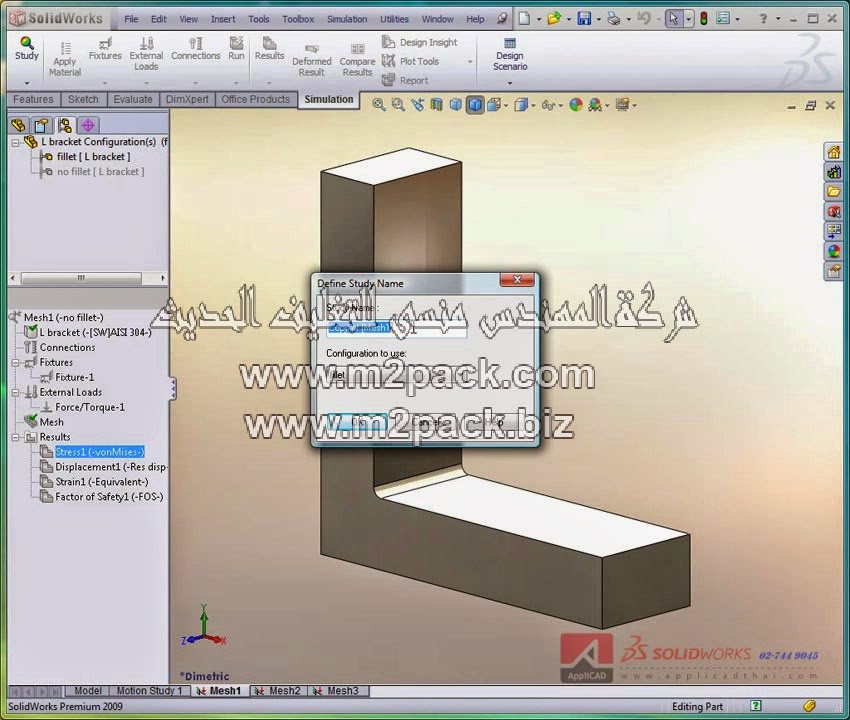Select External Loads tool
This screenshot has height=720, width=850.
(x=146, y=54)
